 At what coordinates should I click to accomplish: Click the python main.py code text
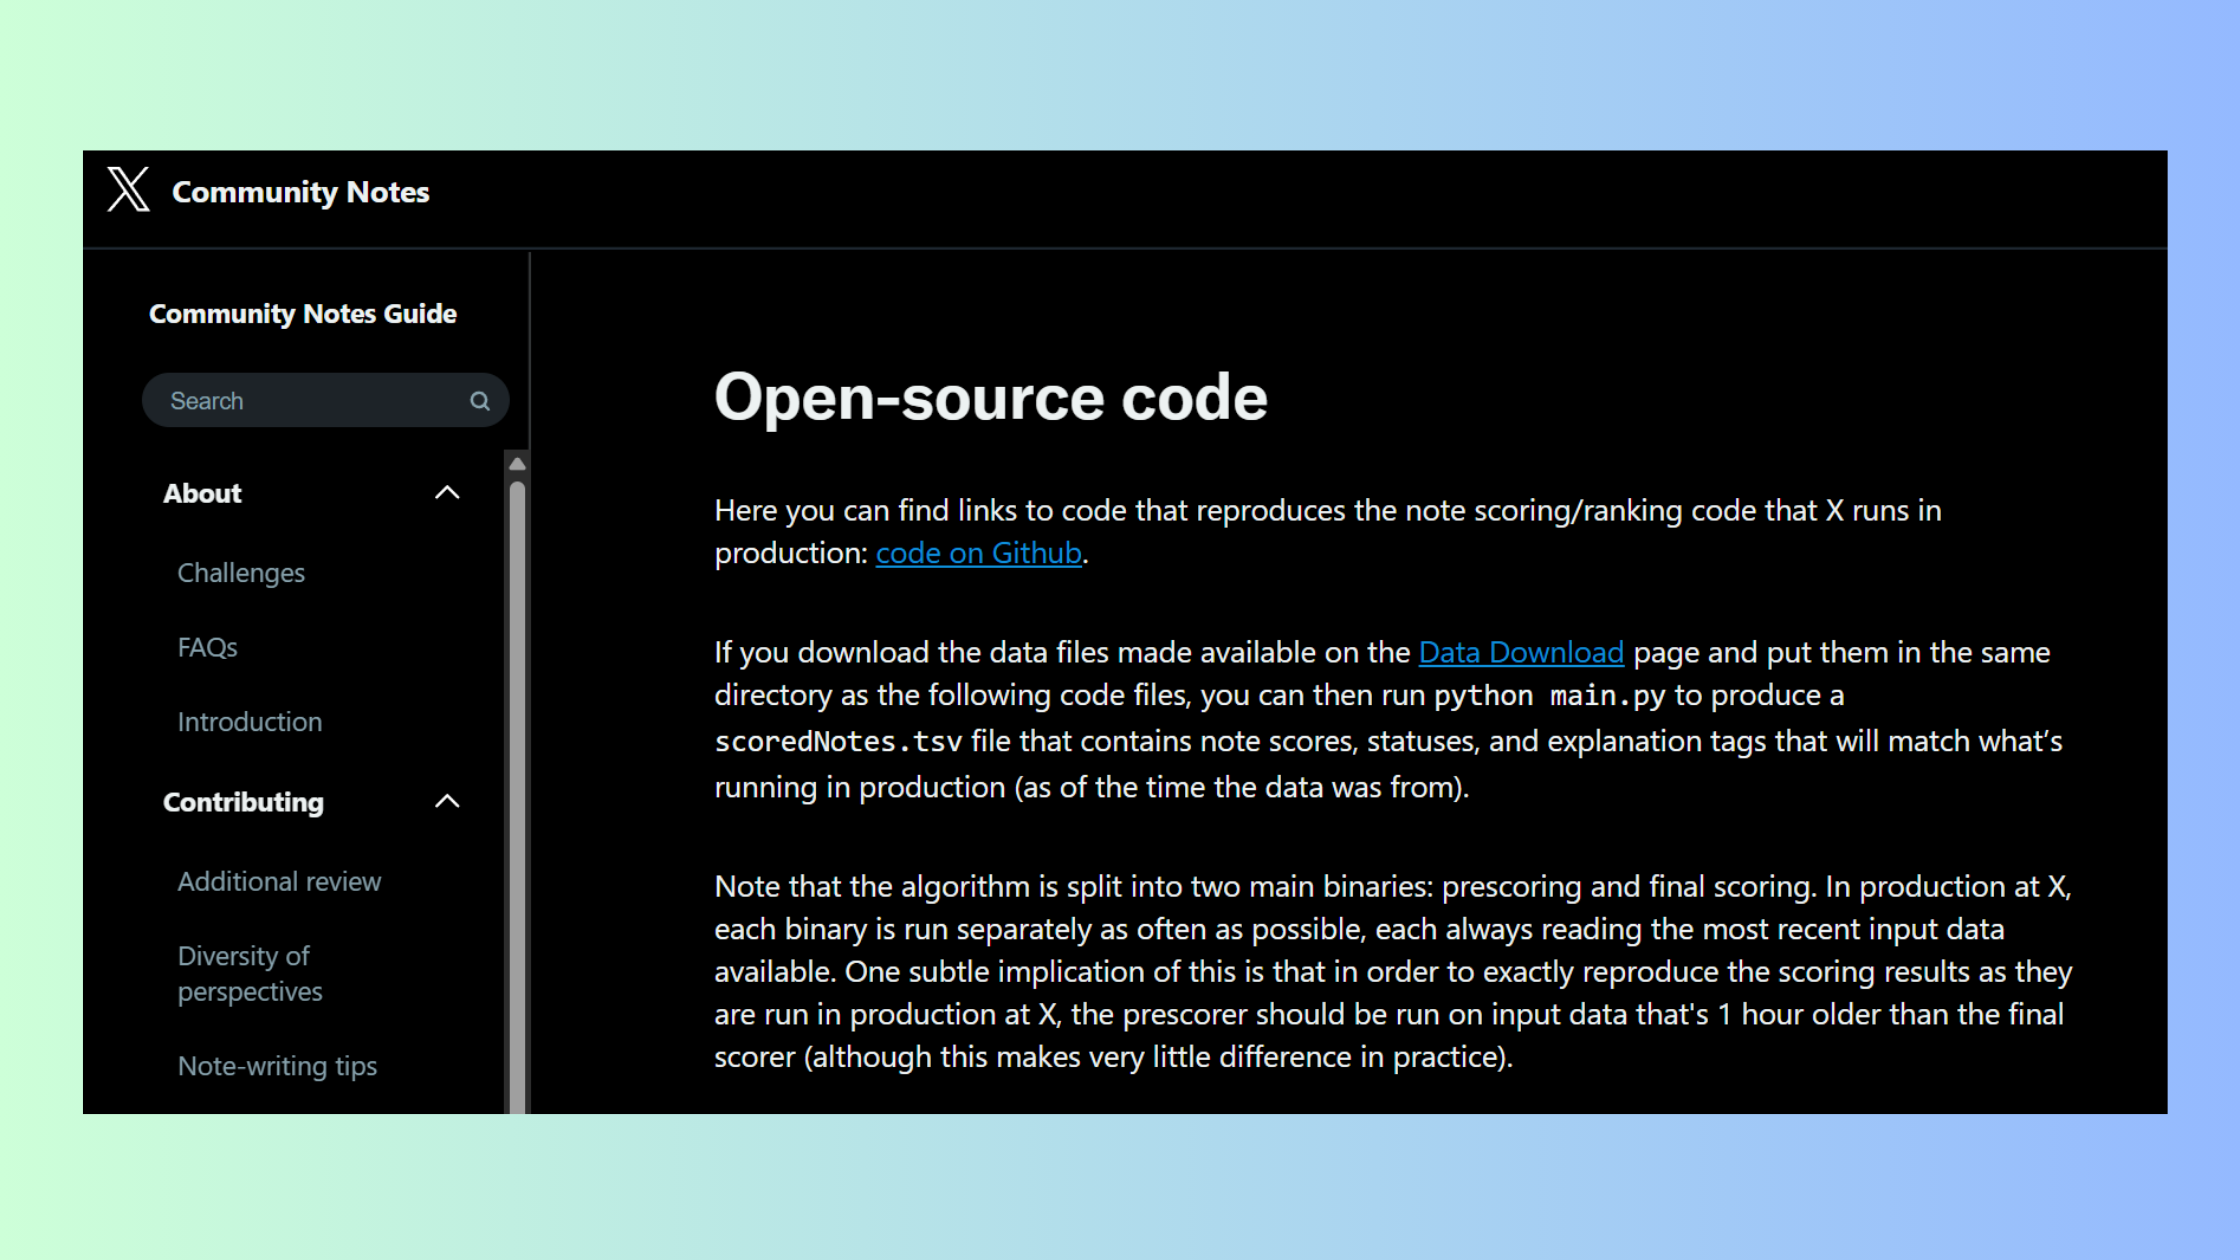pos(1550,696)
